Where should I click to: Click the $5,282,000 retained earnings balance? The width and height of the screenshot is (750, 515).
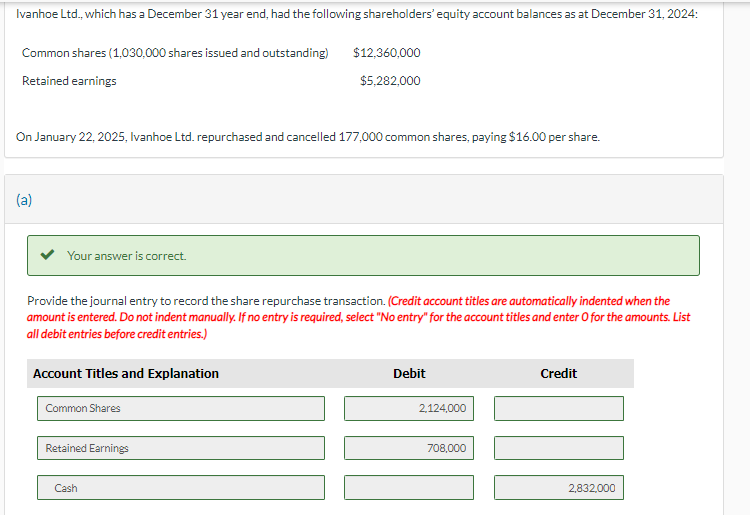390,80
